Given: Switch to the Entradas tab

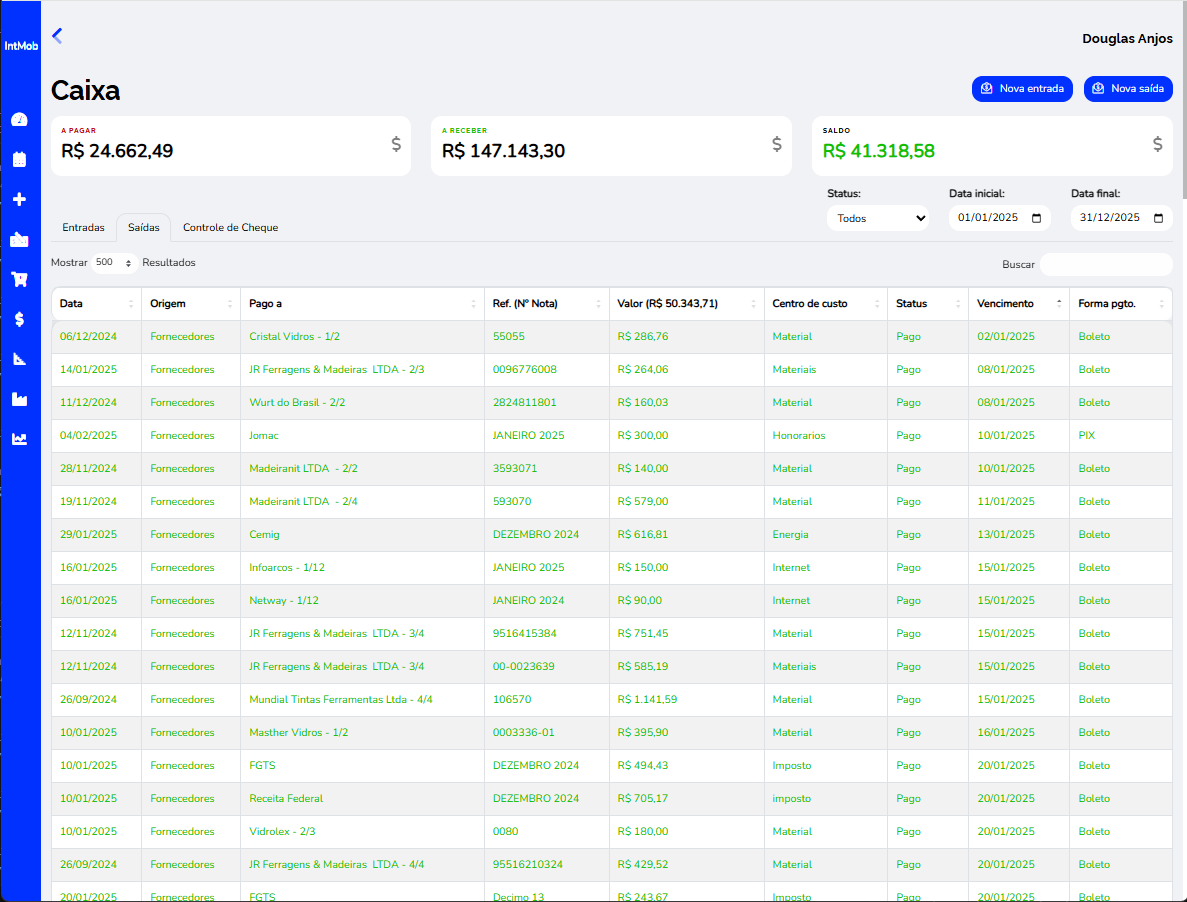Looking at the screenshot, I should [x=83, y=228].
